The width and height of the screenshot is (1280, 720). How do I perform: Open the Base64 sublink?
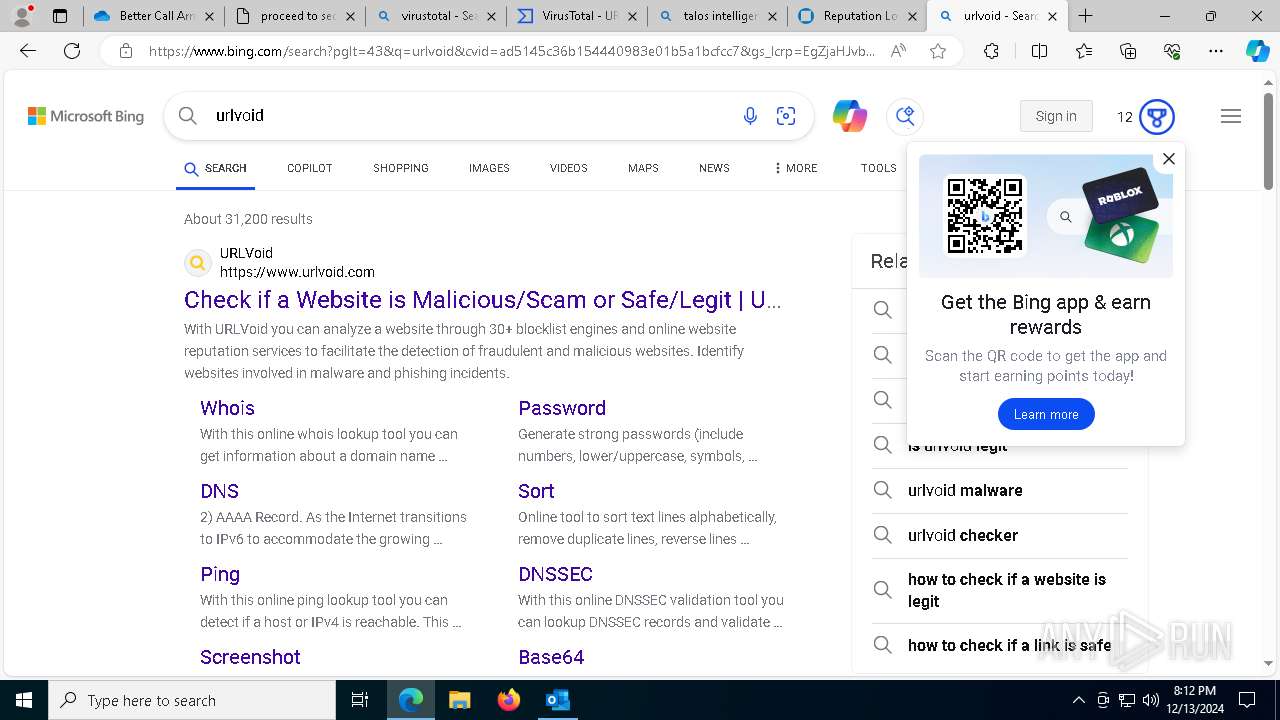(551, 657)
